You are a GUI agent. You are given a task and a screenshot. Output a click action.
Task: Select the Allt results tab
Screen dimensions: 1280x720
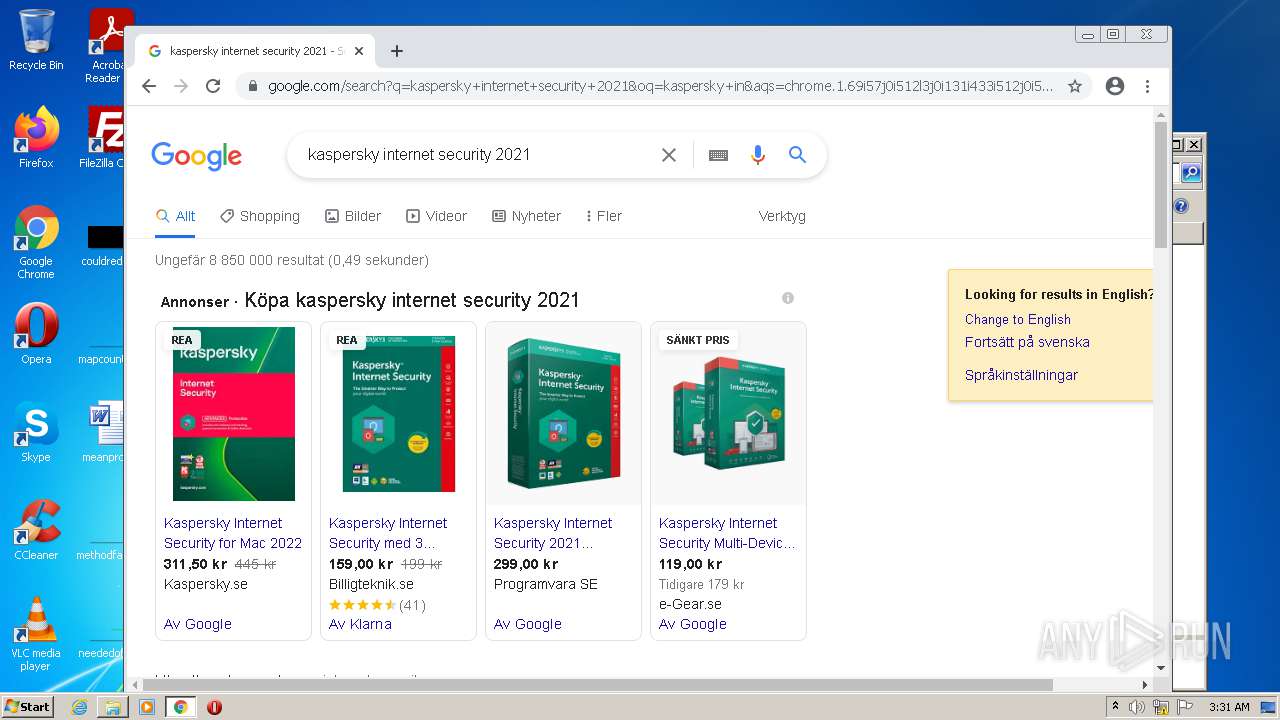175,216
